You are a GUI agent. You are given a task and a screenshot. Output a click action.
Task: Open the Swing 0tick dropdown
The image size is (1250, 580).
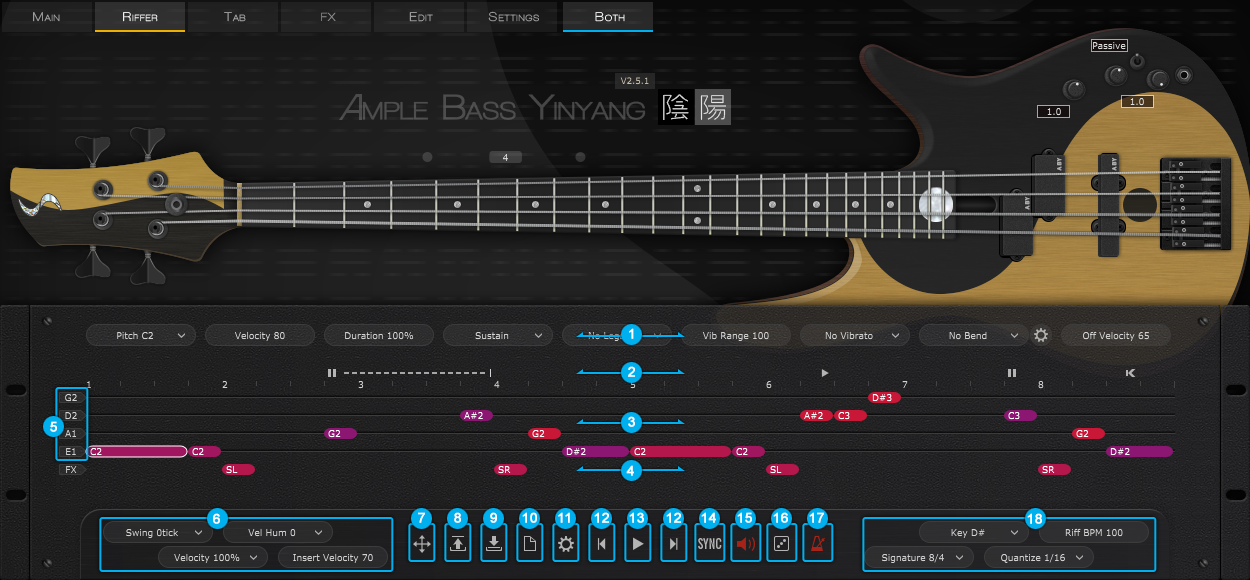pos(158,533)
